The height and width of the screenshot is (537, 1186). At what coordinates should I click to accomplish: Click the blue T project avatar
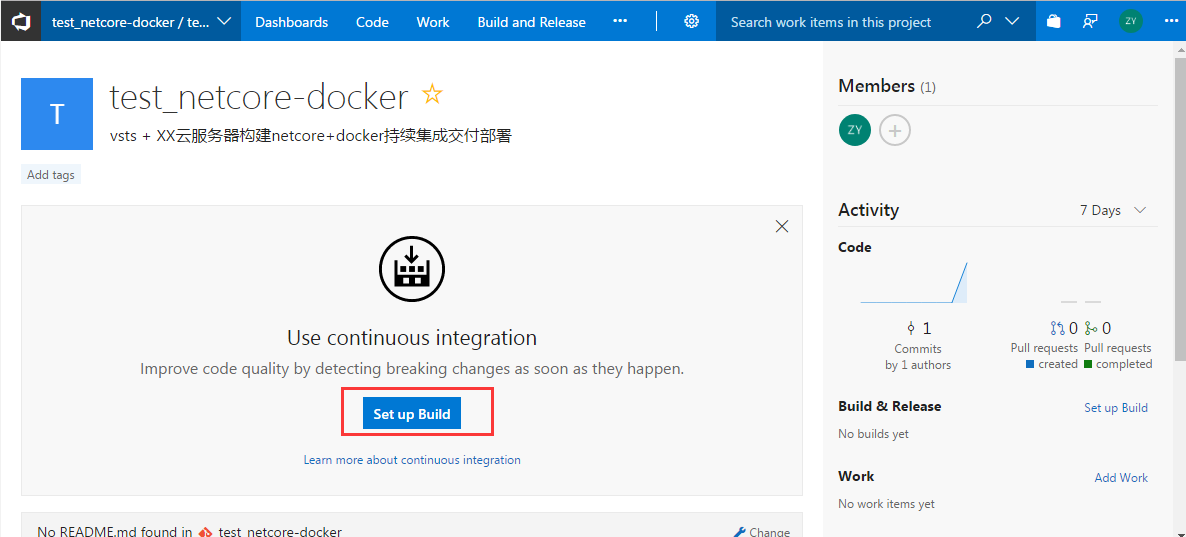click(57, 113)
